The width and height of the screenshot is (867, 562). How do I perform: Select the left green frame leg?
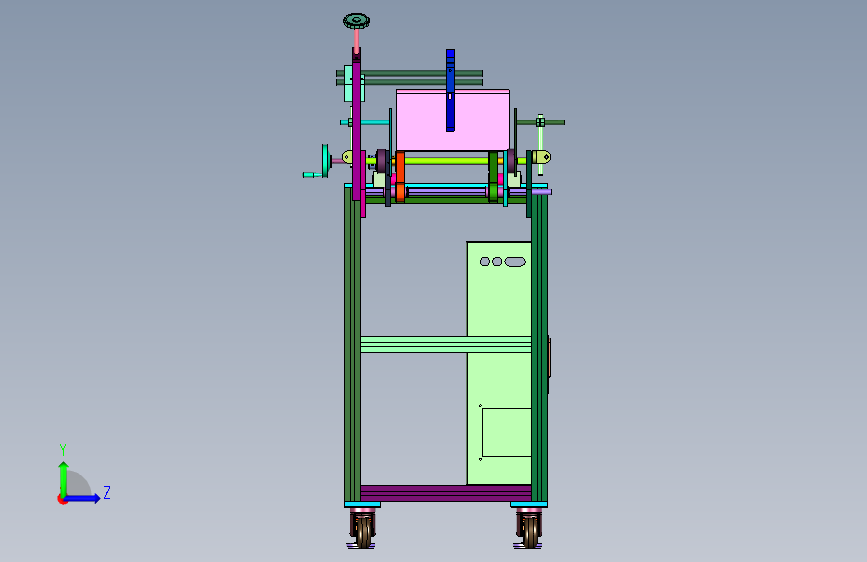[x=352, y=344]
